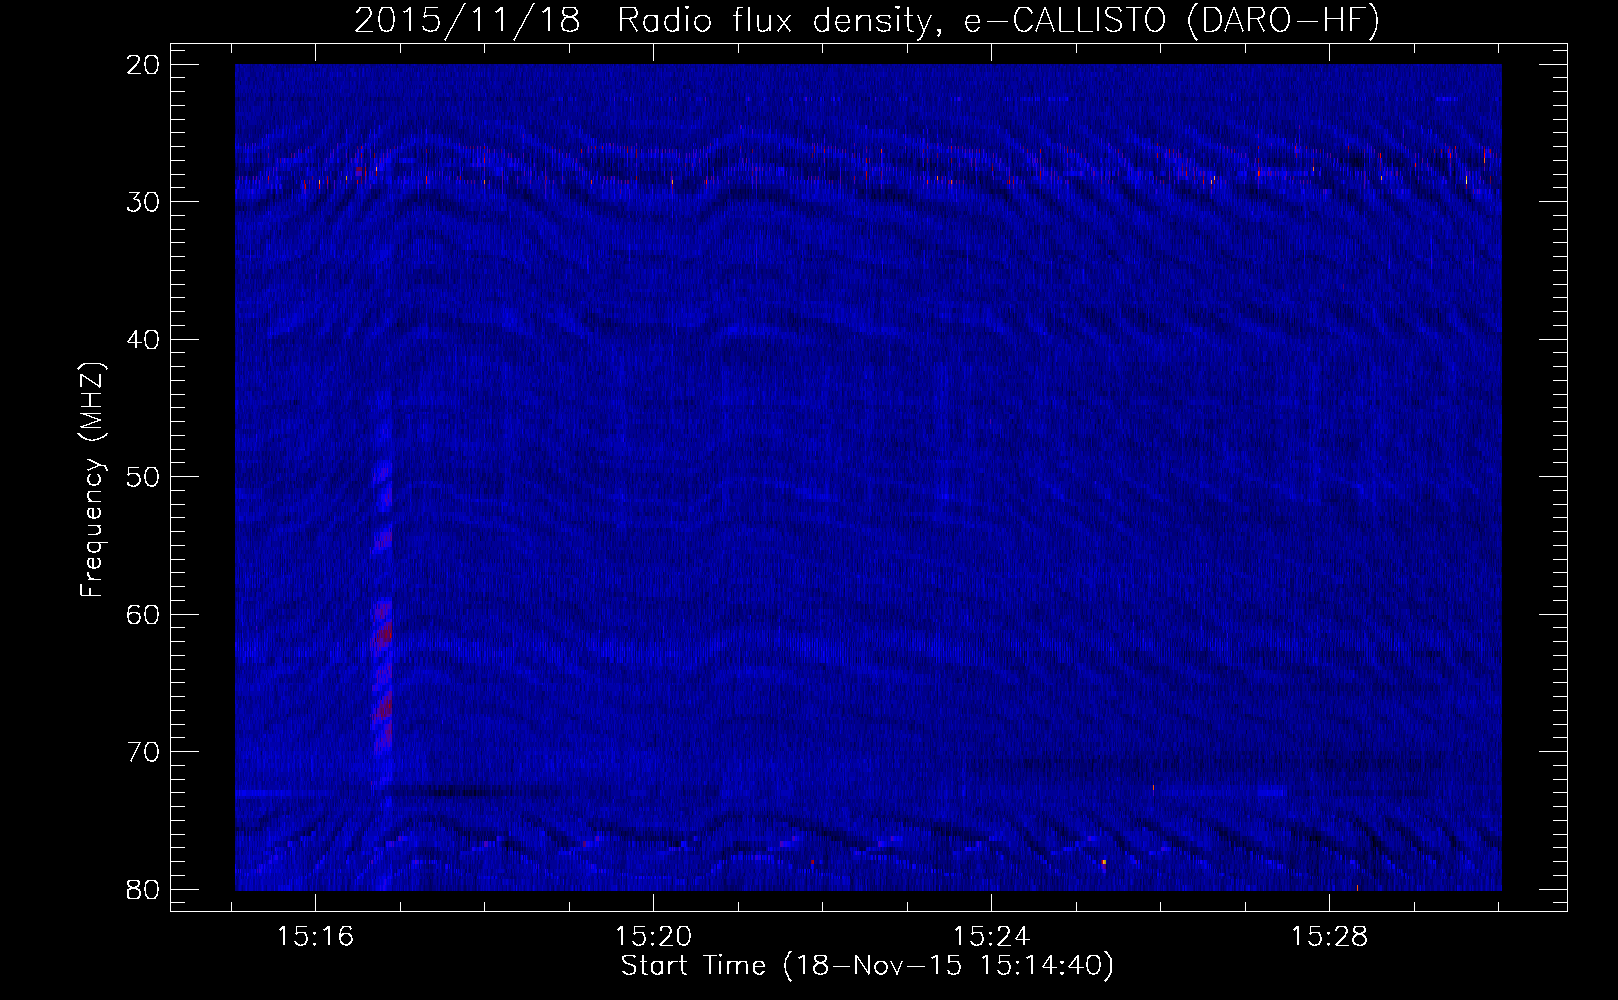The width and height of the screenshot is (1618, 1000).
Task: Click the '20' frequency tick label
Action: (144, 65)
